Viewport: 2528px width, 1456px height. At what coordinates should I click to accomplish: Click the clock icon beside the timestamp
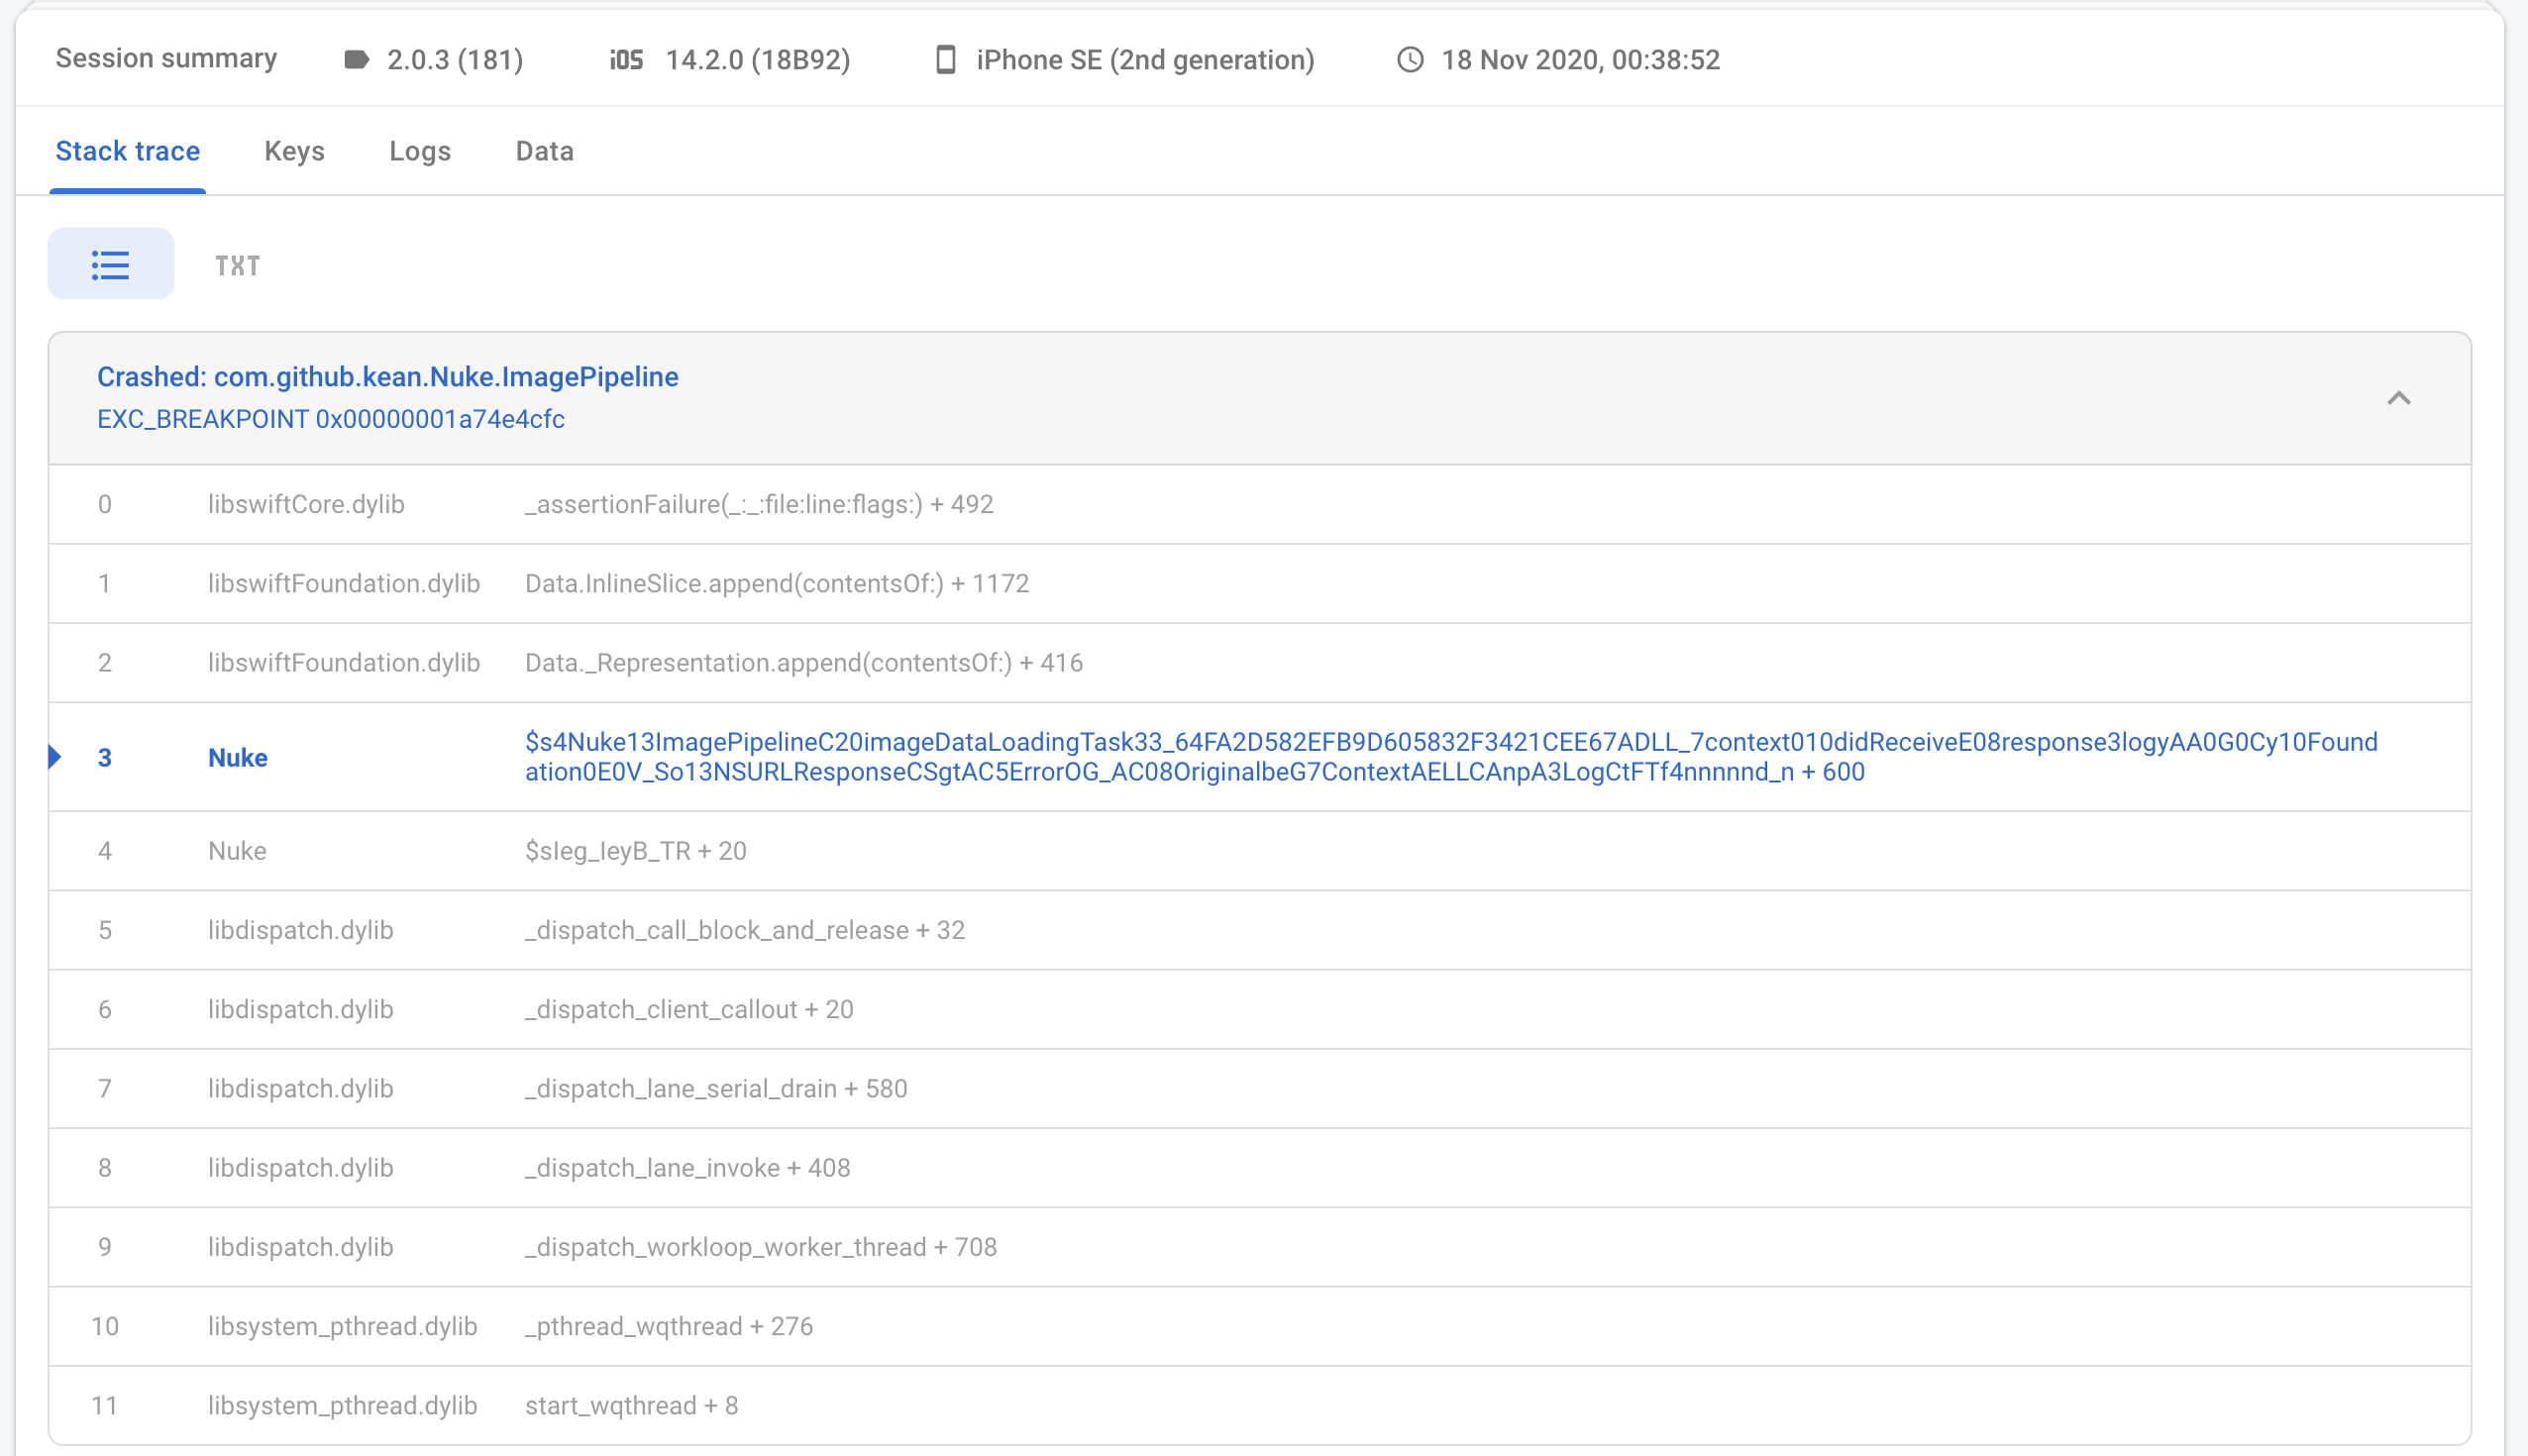(1410, 60)
